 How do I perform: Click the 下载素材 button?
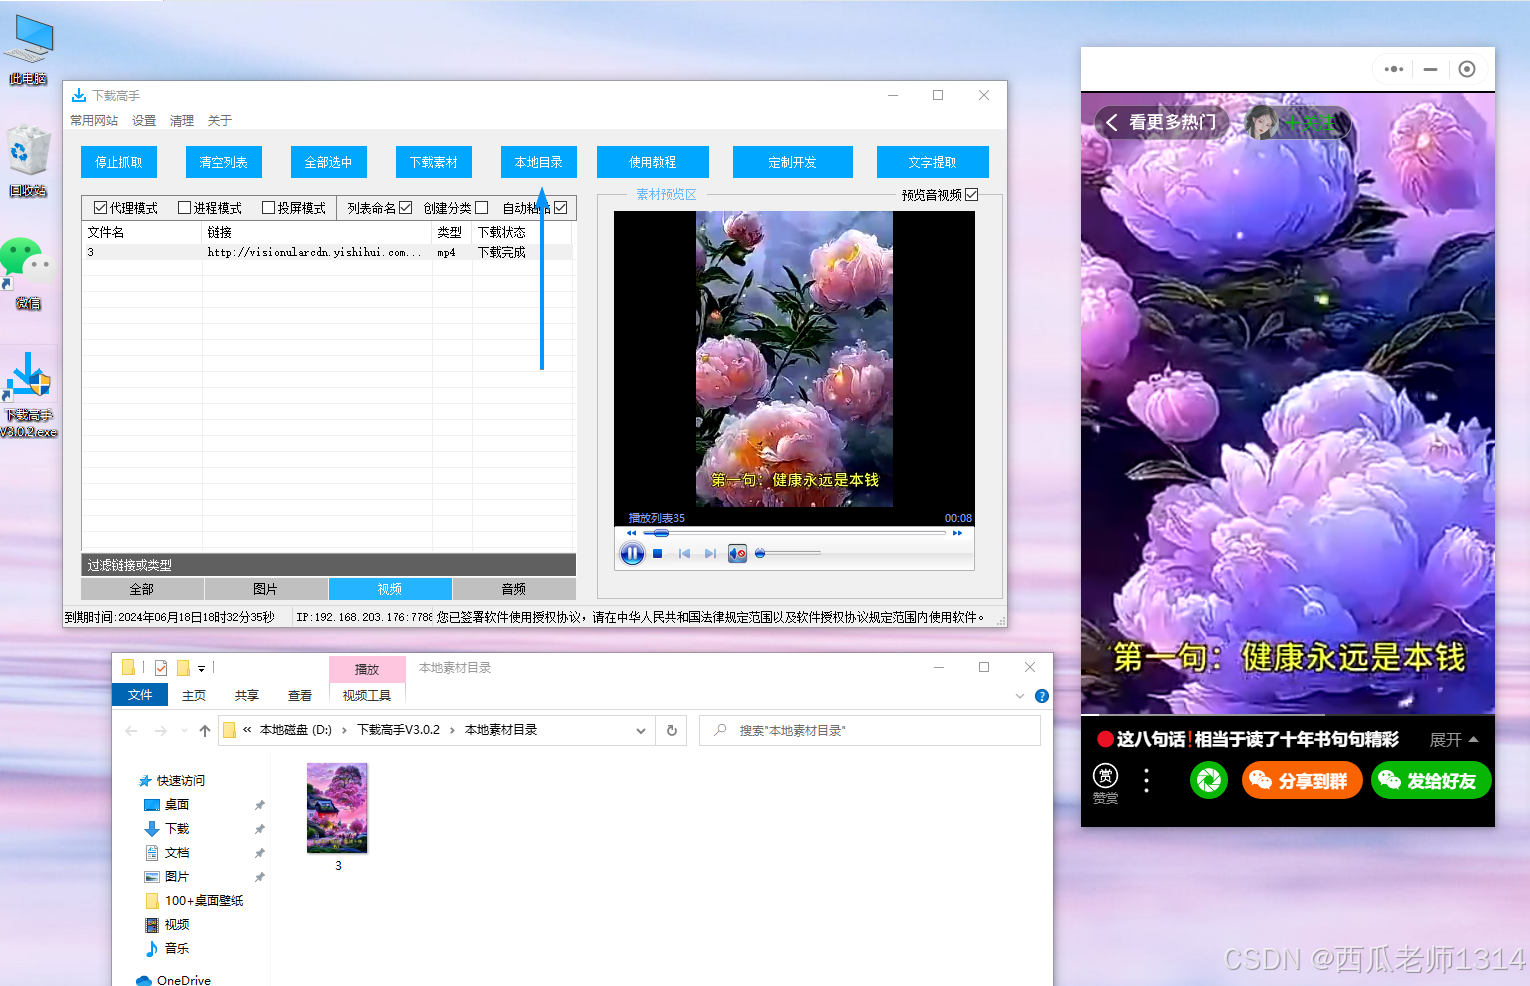pyautogui.click(x=434, y=162)
